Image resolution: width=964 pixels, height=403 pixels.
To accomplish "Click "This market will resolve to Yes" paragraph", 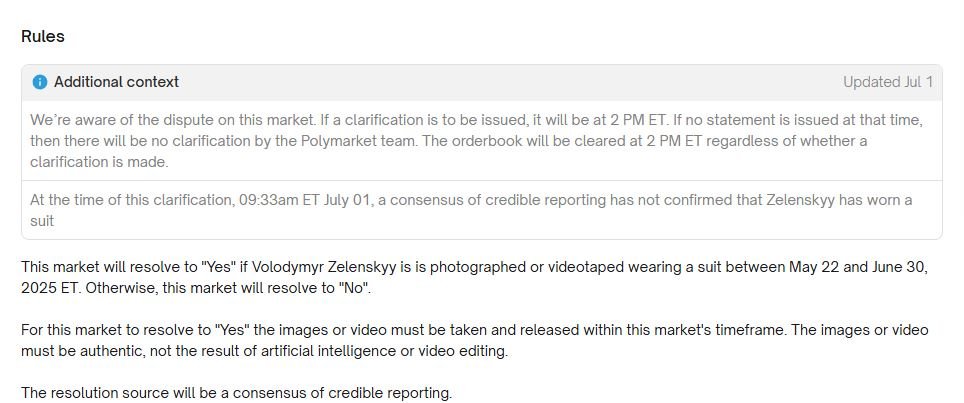I will tap(474, 278).
